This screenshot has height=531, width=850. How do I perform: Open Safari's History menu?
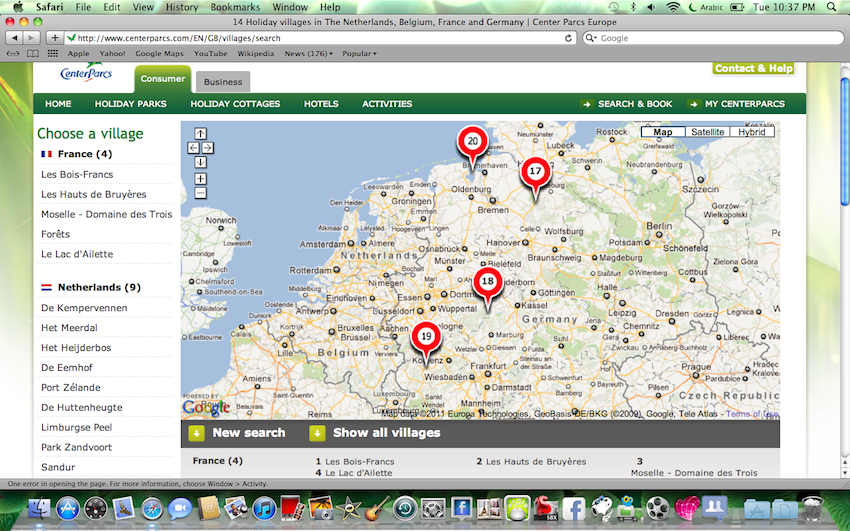pos(182,7)
